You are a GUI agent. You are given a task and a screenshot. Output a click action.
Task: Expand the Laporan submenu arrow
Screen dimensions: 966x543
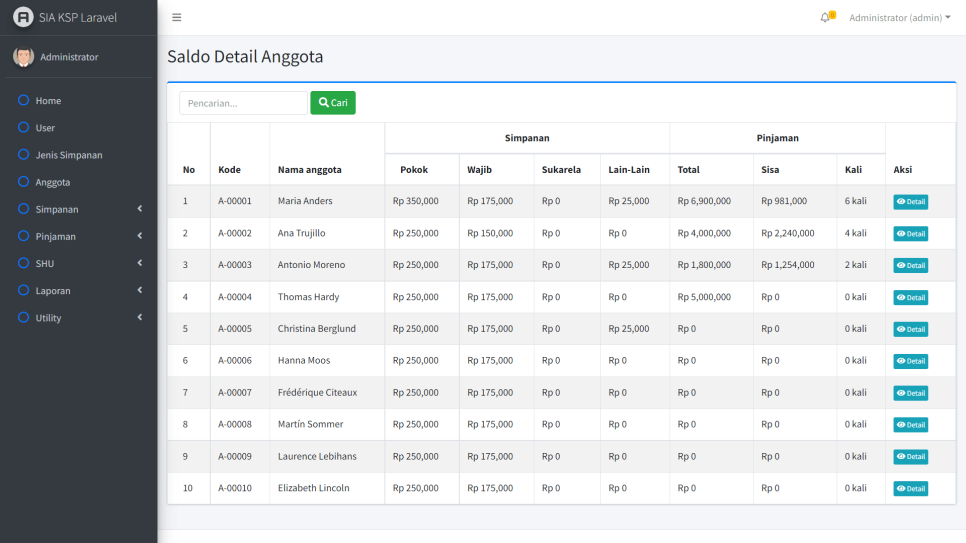pos(140,290)
